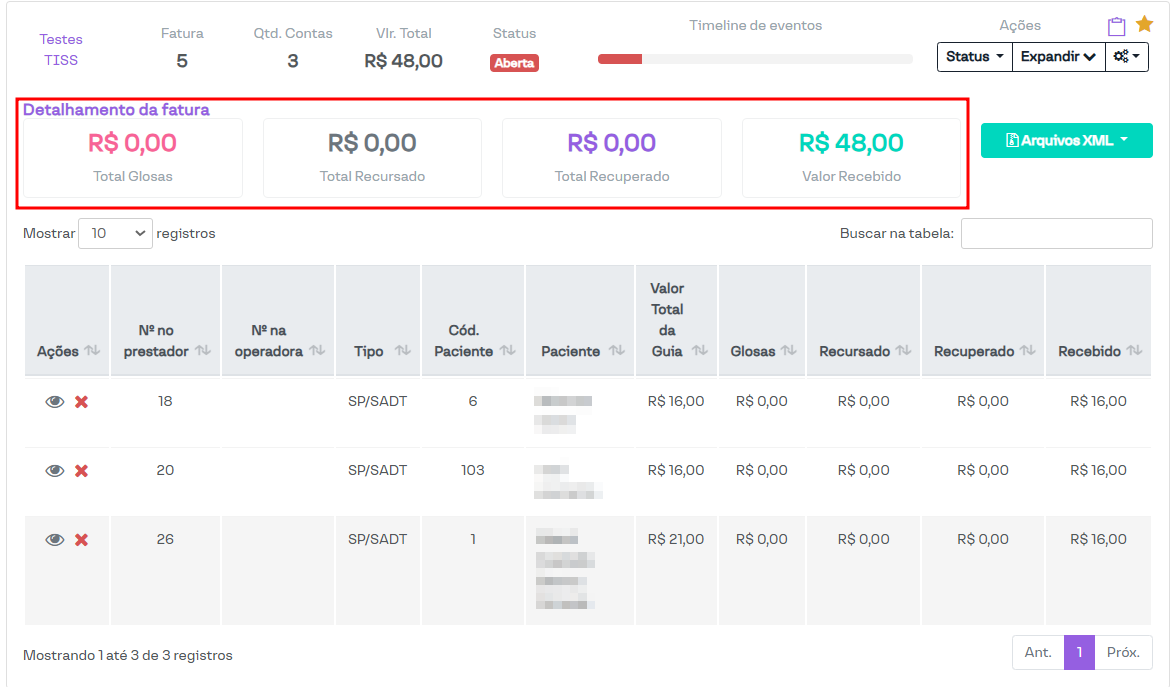Expand the Expandir dropdown
Image resolution: width=1170 pixels, height=687 pixels.
1058,57
